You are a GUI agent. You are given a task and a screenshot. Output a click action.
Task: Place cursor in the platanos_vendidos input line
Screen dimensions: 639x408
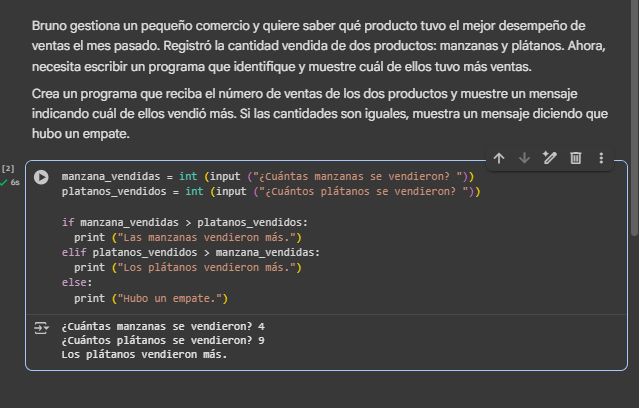(x=271, y=190)
